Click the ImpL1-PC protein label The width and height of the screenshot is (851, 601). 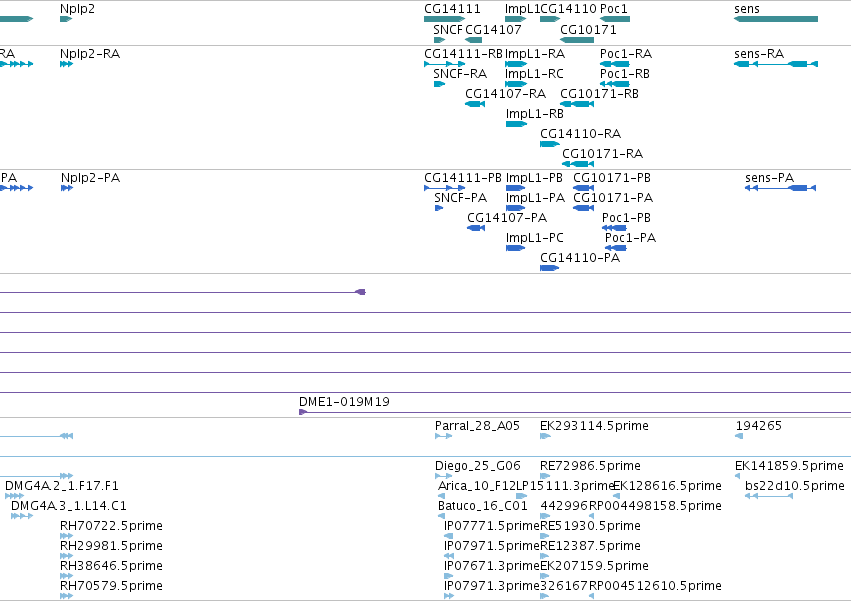point(535,238)
